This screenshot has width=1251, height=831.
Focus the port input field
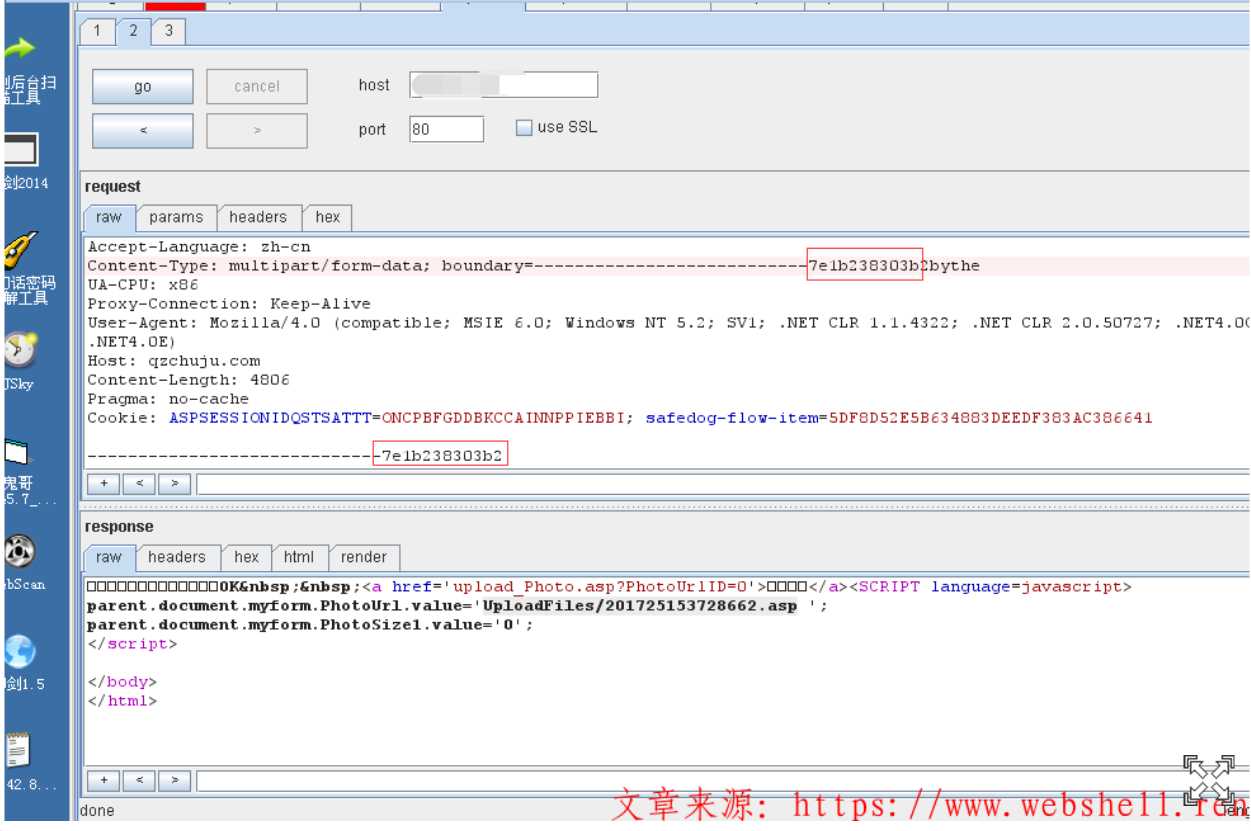click(446, 129)
